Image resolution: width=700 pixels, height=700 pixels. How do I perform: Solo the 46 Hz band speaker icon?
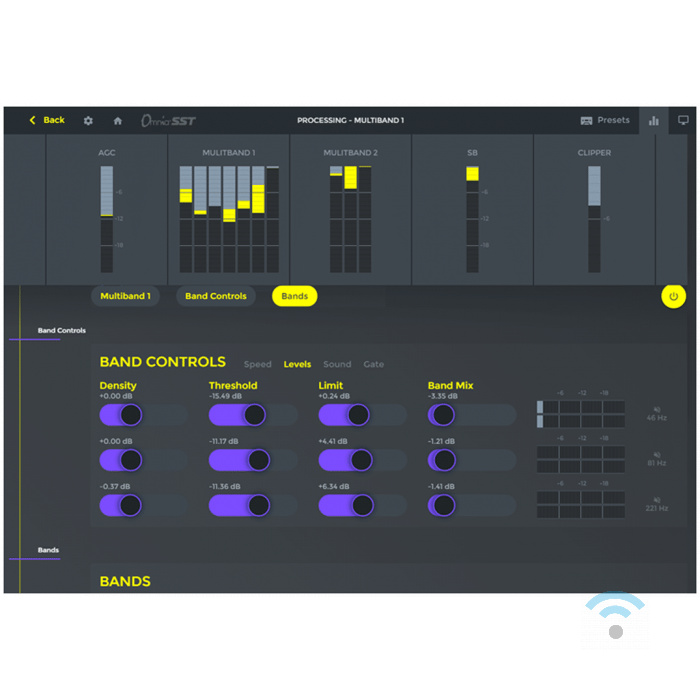(656, 409)
